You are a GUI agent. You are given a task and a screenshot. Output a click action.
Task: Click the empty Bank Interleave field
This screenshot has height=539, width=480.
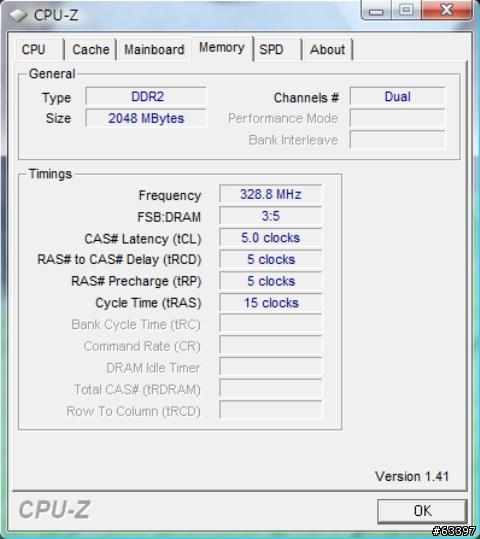click(397, 140)
